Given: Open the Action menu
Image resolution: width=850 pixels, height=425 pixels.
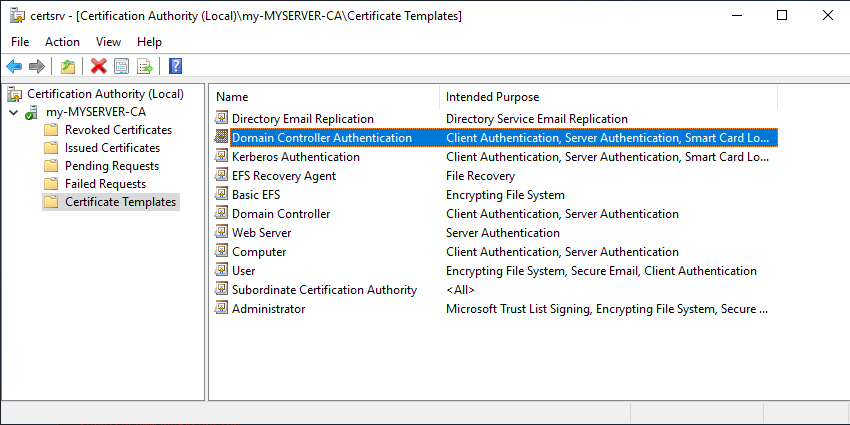Looking at the screenshot, I should point(62,42).
